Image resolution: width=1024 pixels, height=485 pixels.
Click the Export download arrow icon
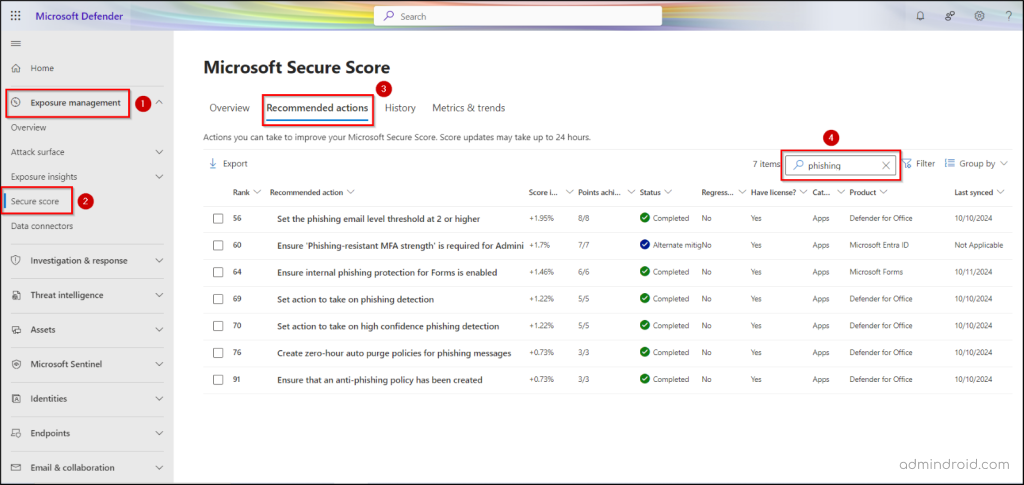click(x=213, y=164)
